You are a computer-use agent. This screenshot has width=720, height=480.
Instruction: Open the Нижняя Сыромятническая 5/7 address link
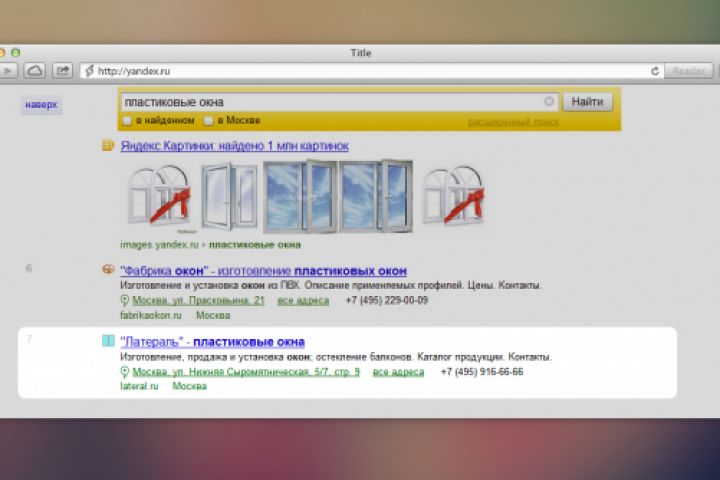(246, 372)
